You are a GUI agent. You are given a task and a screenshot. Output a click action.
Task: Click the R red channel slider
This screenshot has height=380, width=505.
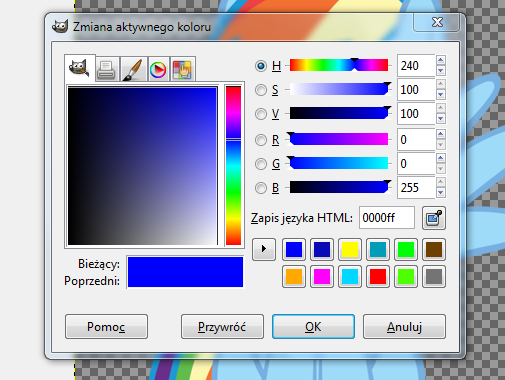[339, 139]
